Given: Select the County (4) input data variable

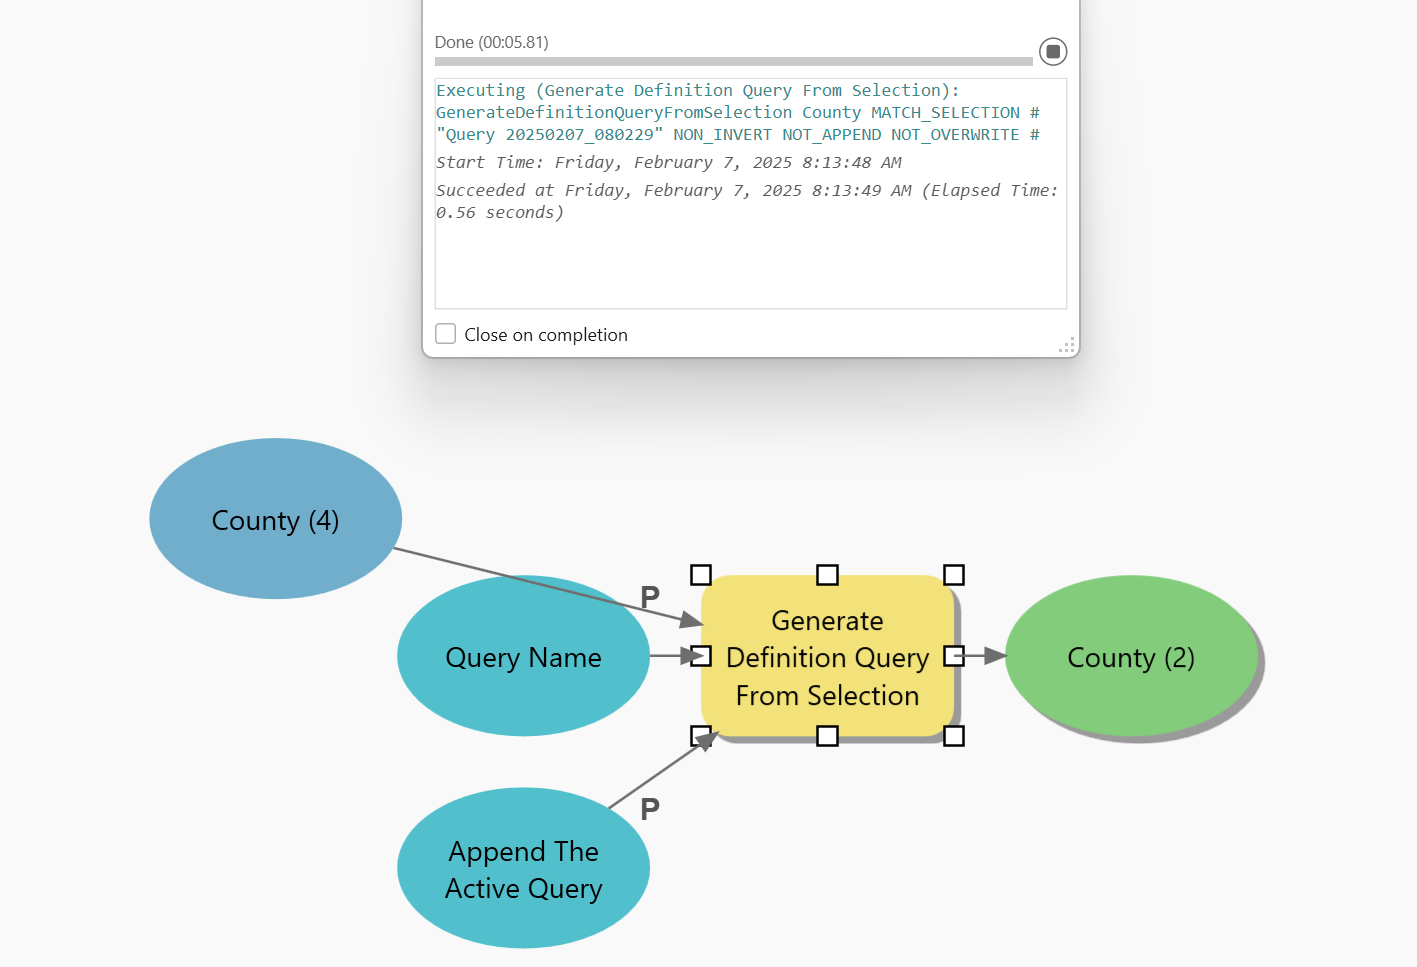Looking at the screenshot, I should coord(275,519).
